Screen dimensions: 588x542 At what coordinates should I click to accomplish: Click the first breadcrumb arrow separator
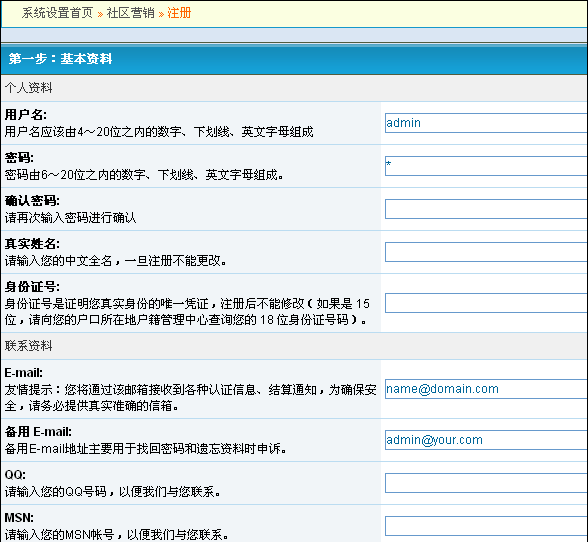[100, 14]
